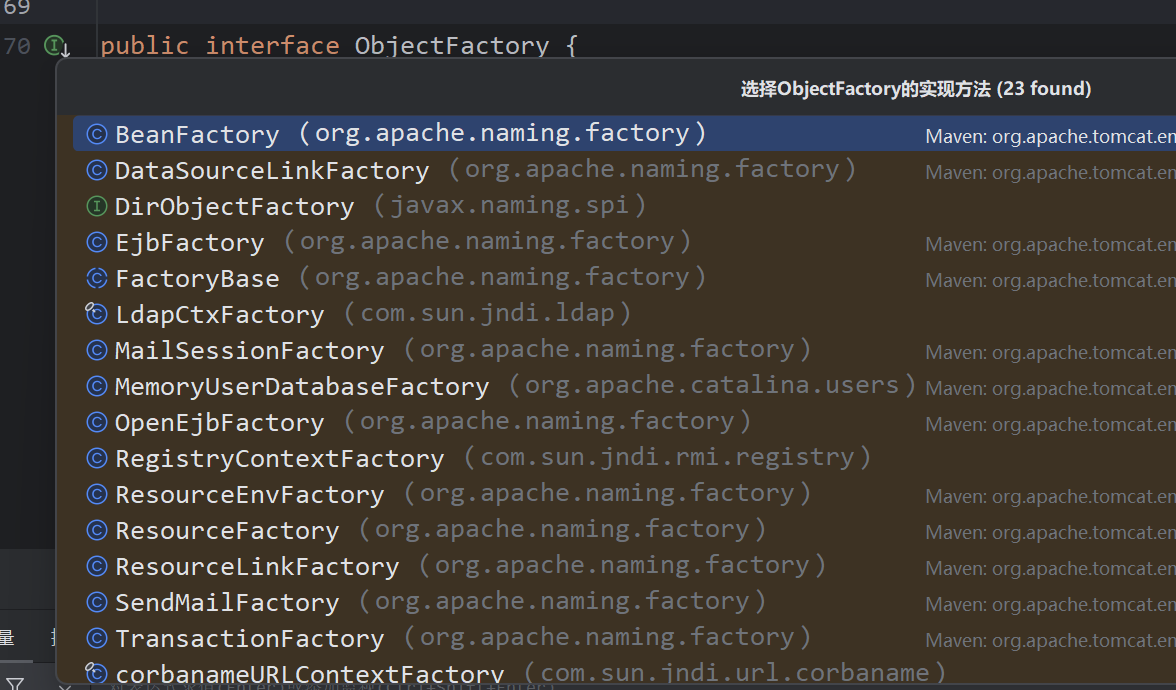Screen dimensions: 1176x690
Task: Navigate to ResourceLinkFactory class
Action: pos(257,567)
